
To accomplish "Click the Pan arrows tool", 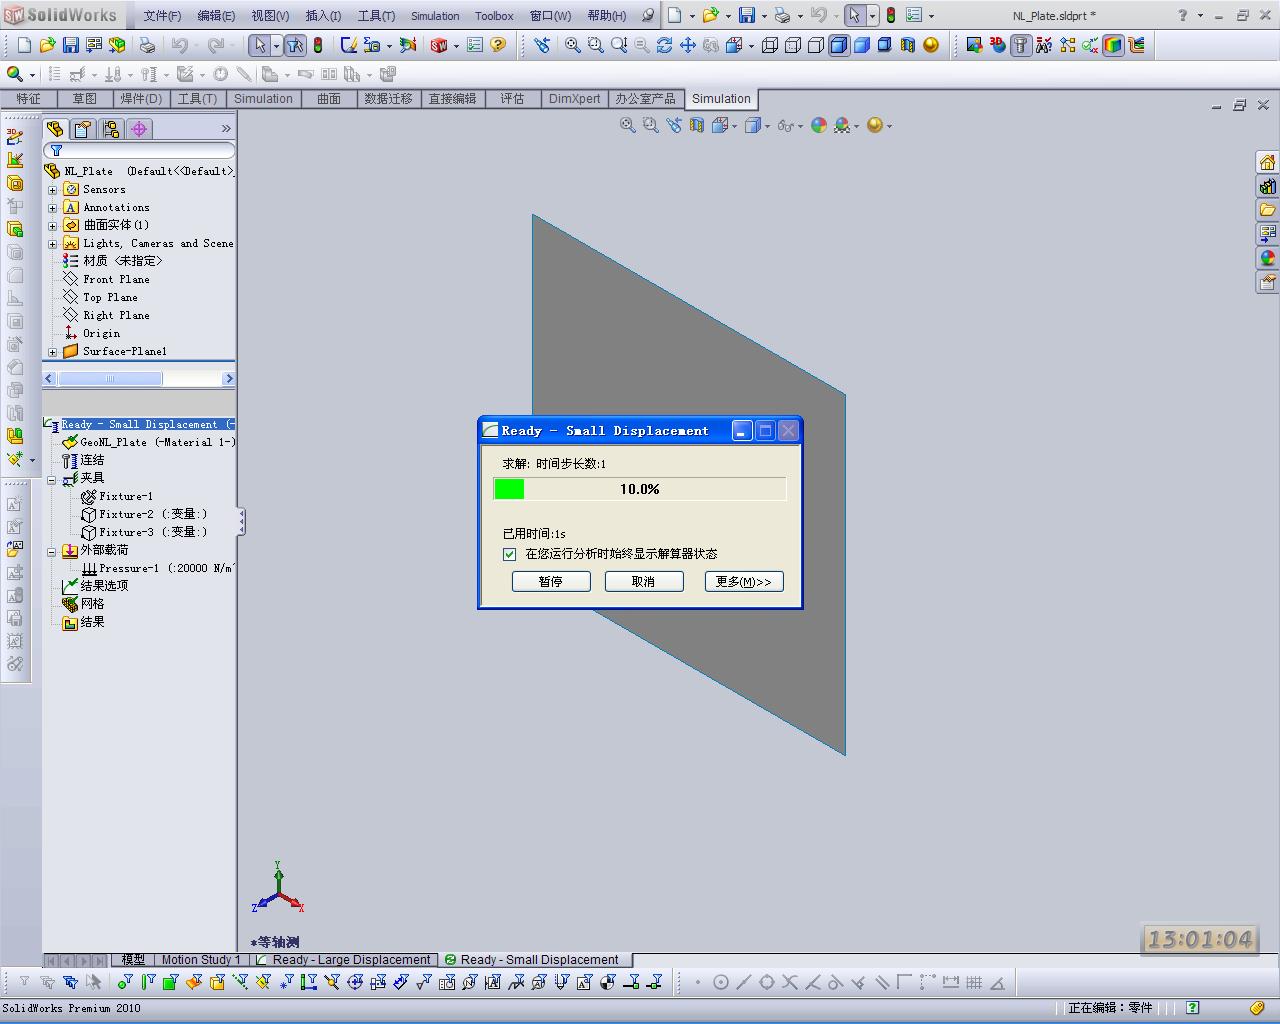I will tap(687, 45).
